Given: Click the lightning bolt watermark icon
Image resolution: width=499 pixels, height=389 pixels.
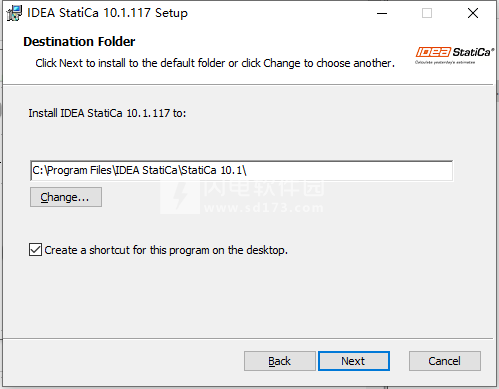Looking at the screenshot, I should [x=180, y=198].
